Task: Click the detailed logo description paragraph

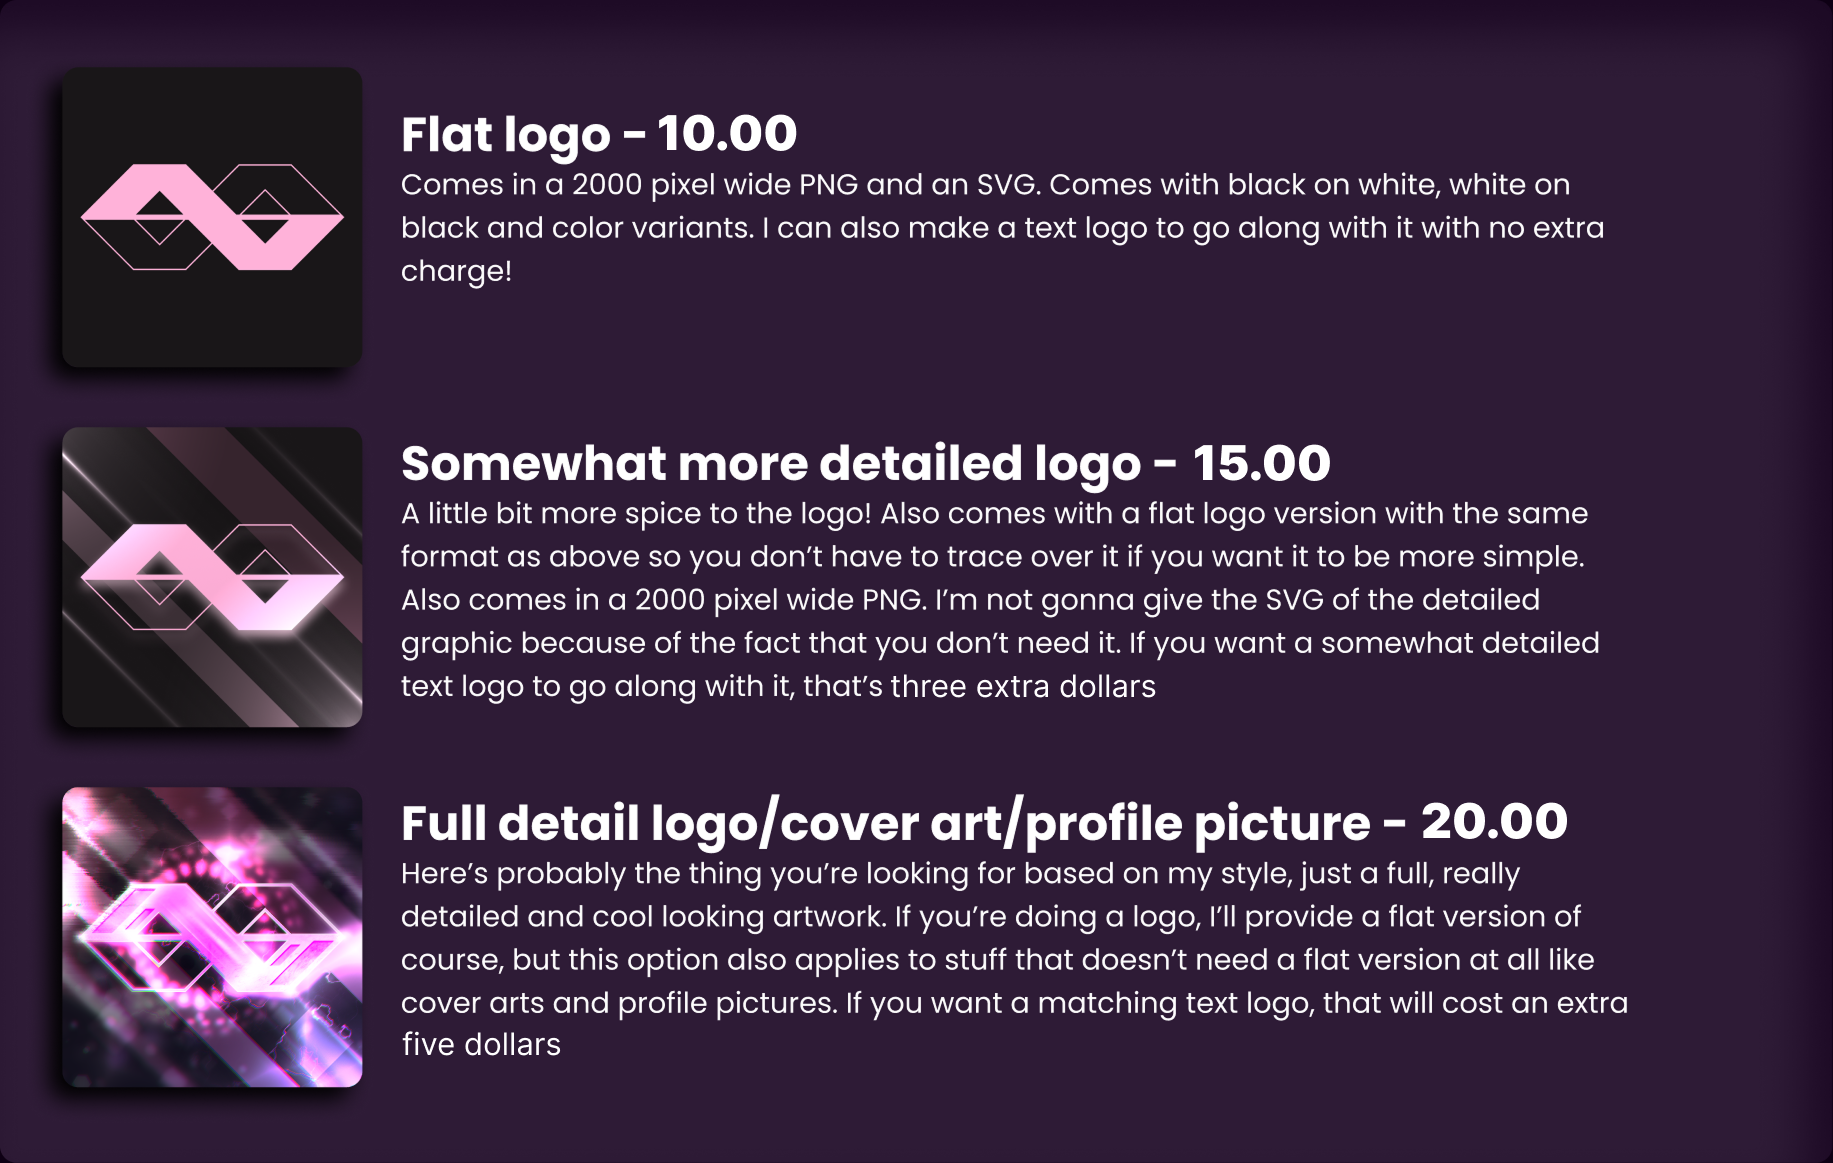Action: click(1000, 599)
